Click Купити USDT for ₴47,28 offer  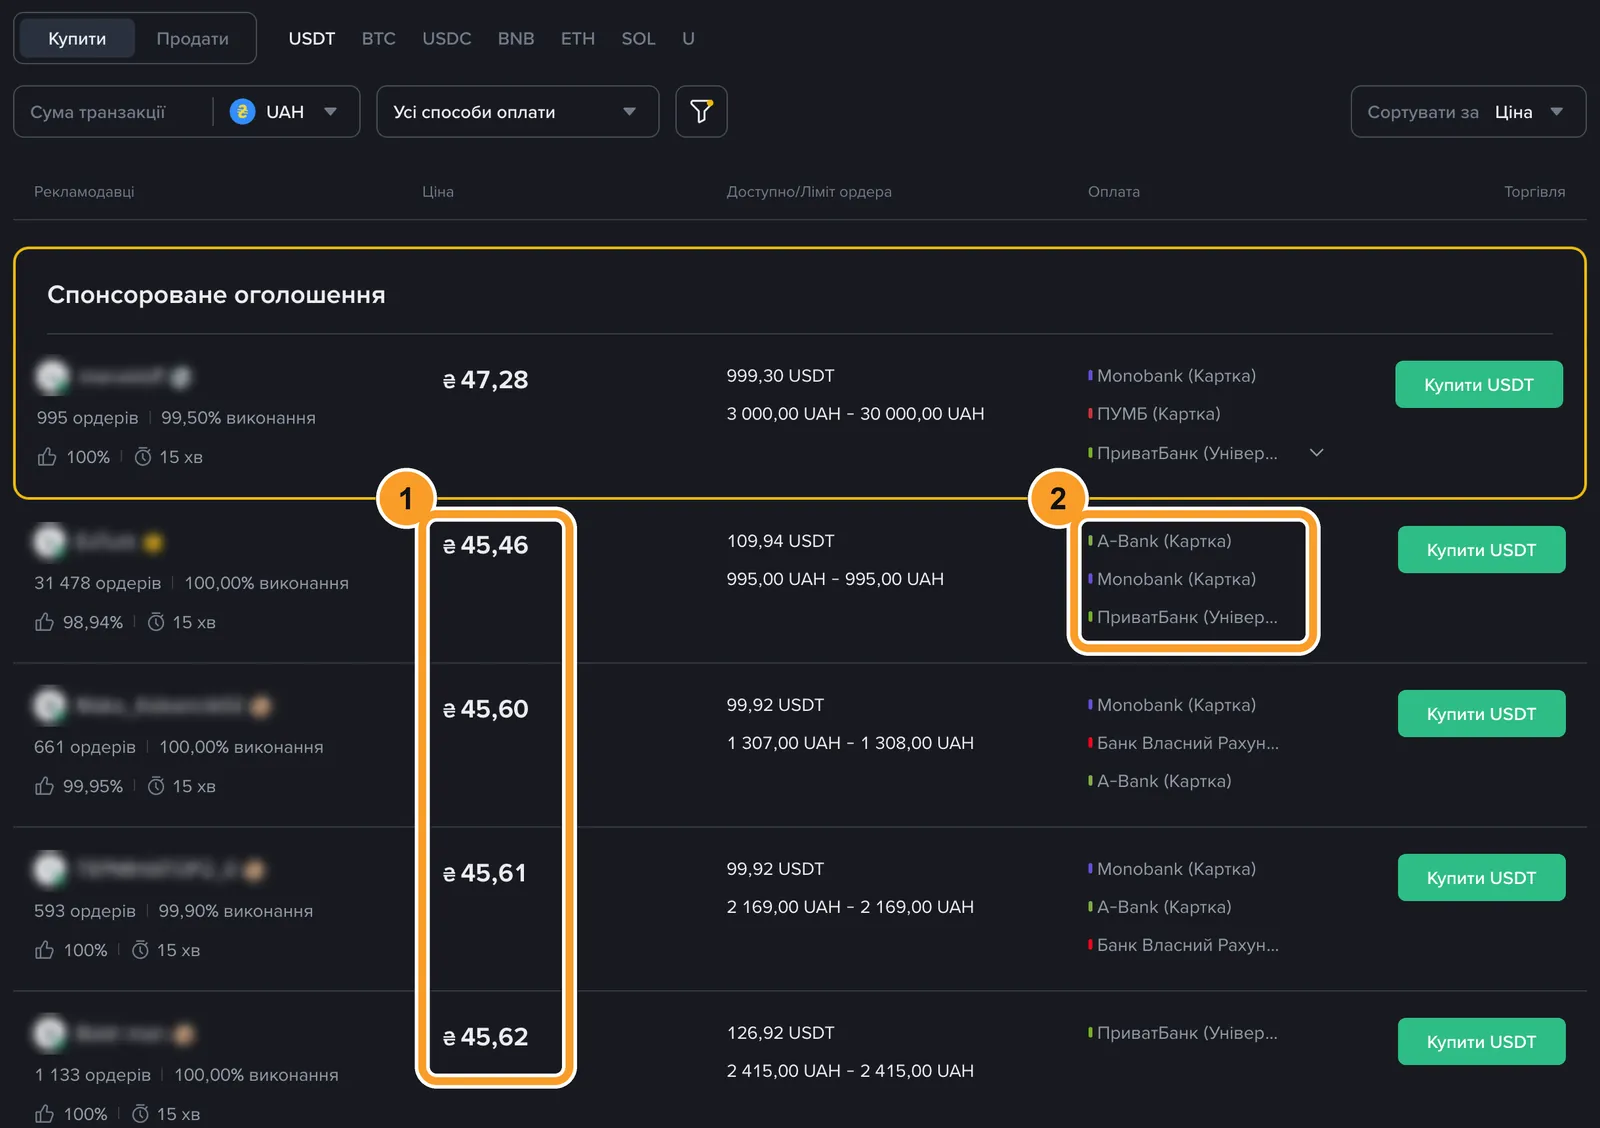pos(1479,384)
